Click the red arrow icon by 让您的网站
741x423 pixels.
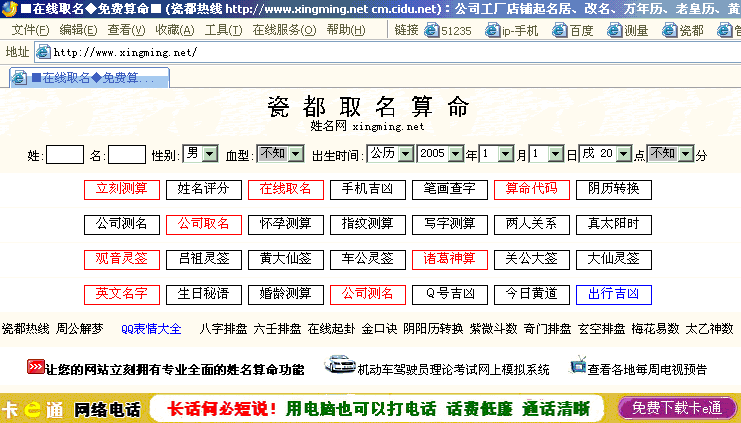[35, 367]
